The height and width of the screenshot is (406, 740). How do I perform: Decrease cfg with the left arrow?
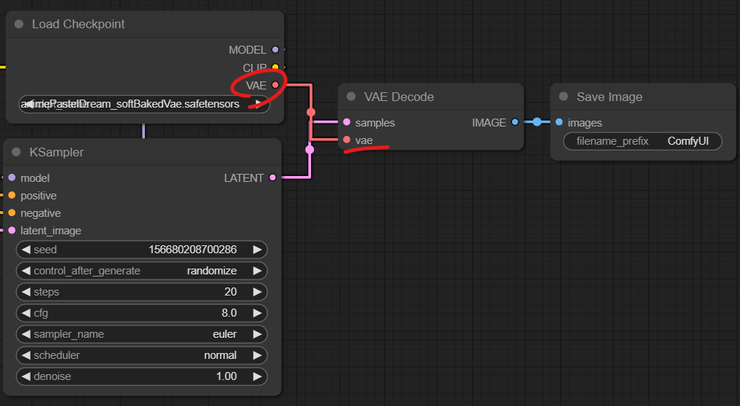[26, 313]
